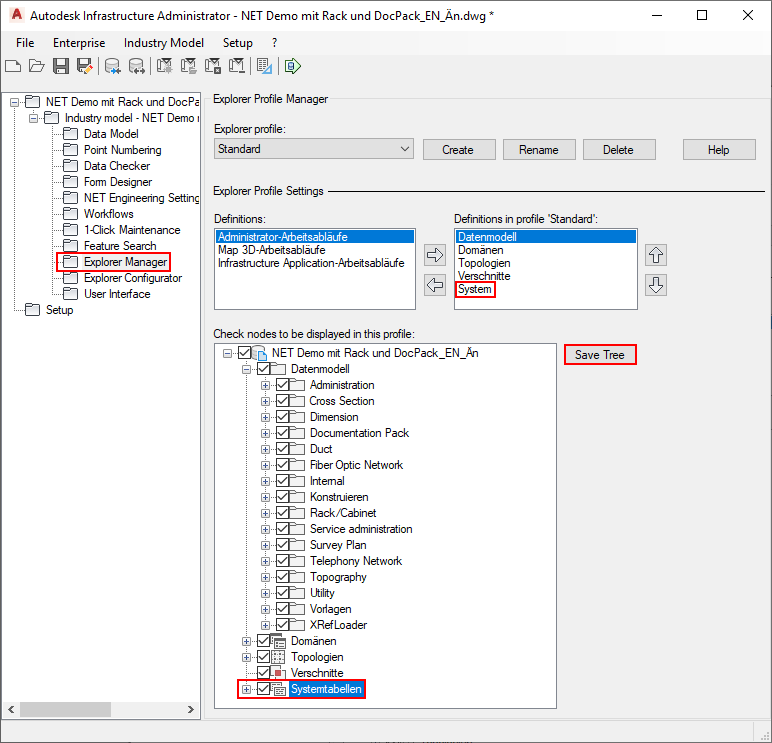Click the New file toolbar icon
The width and height of the screenshot is (772, 743).
coord(13,66)
